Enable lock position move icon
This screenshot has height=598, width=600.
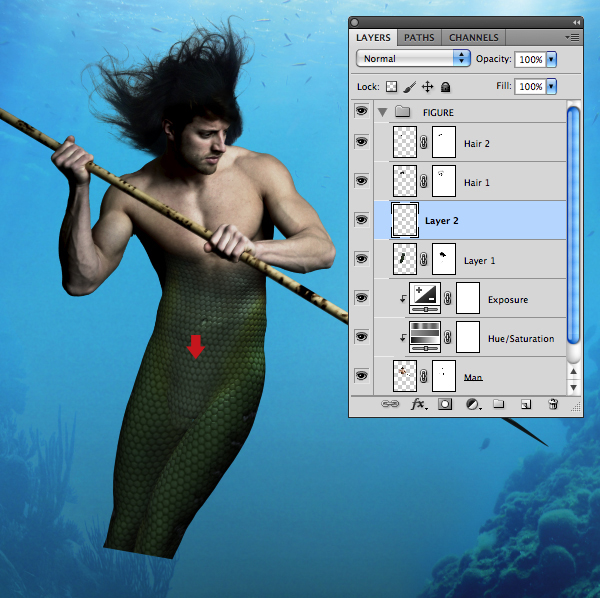click(x=427, y=87)
